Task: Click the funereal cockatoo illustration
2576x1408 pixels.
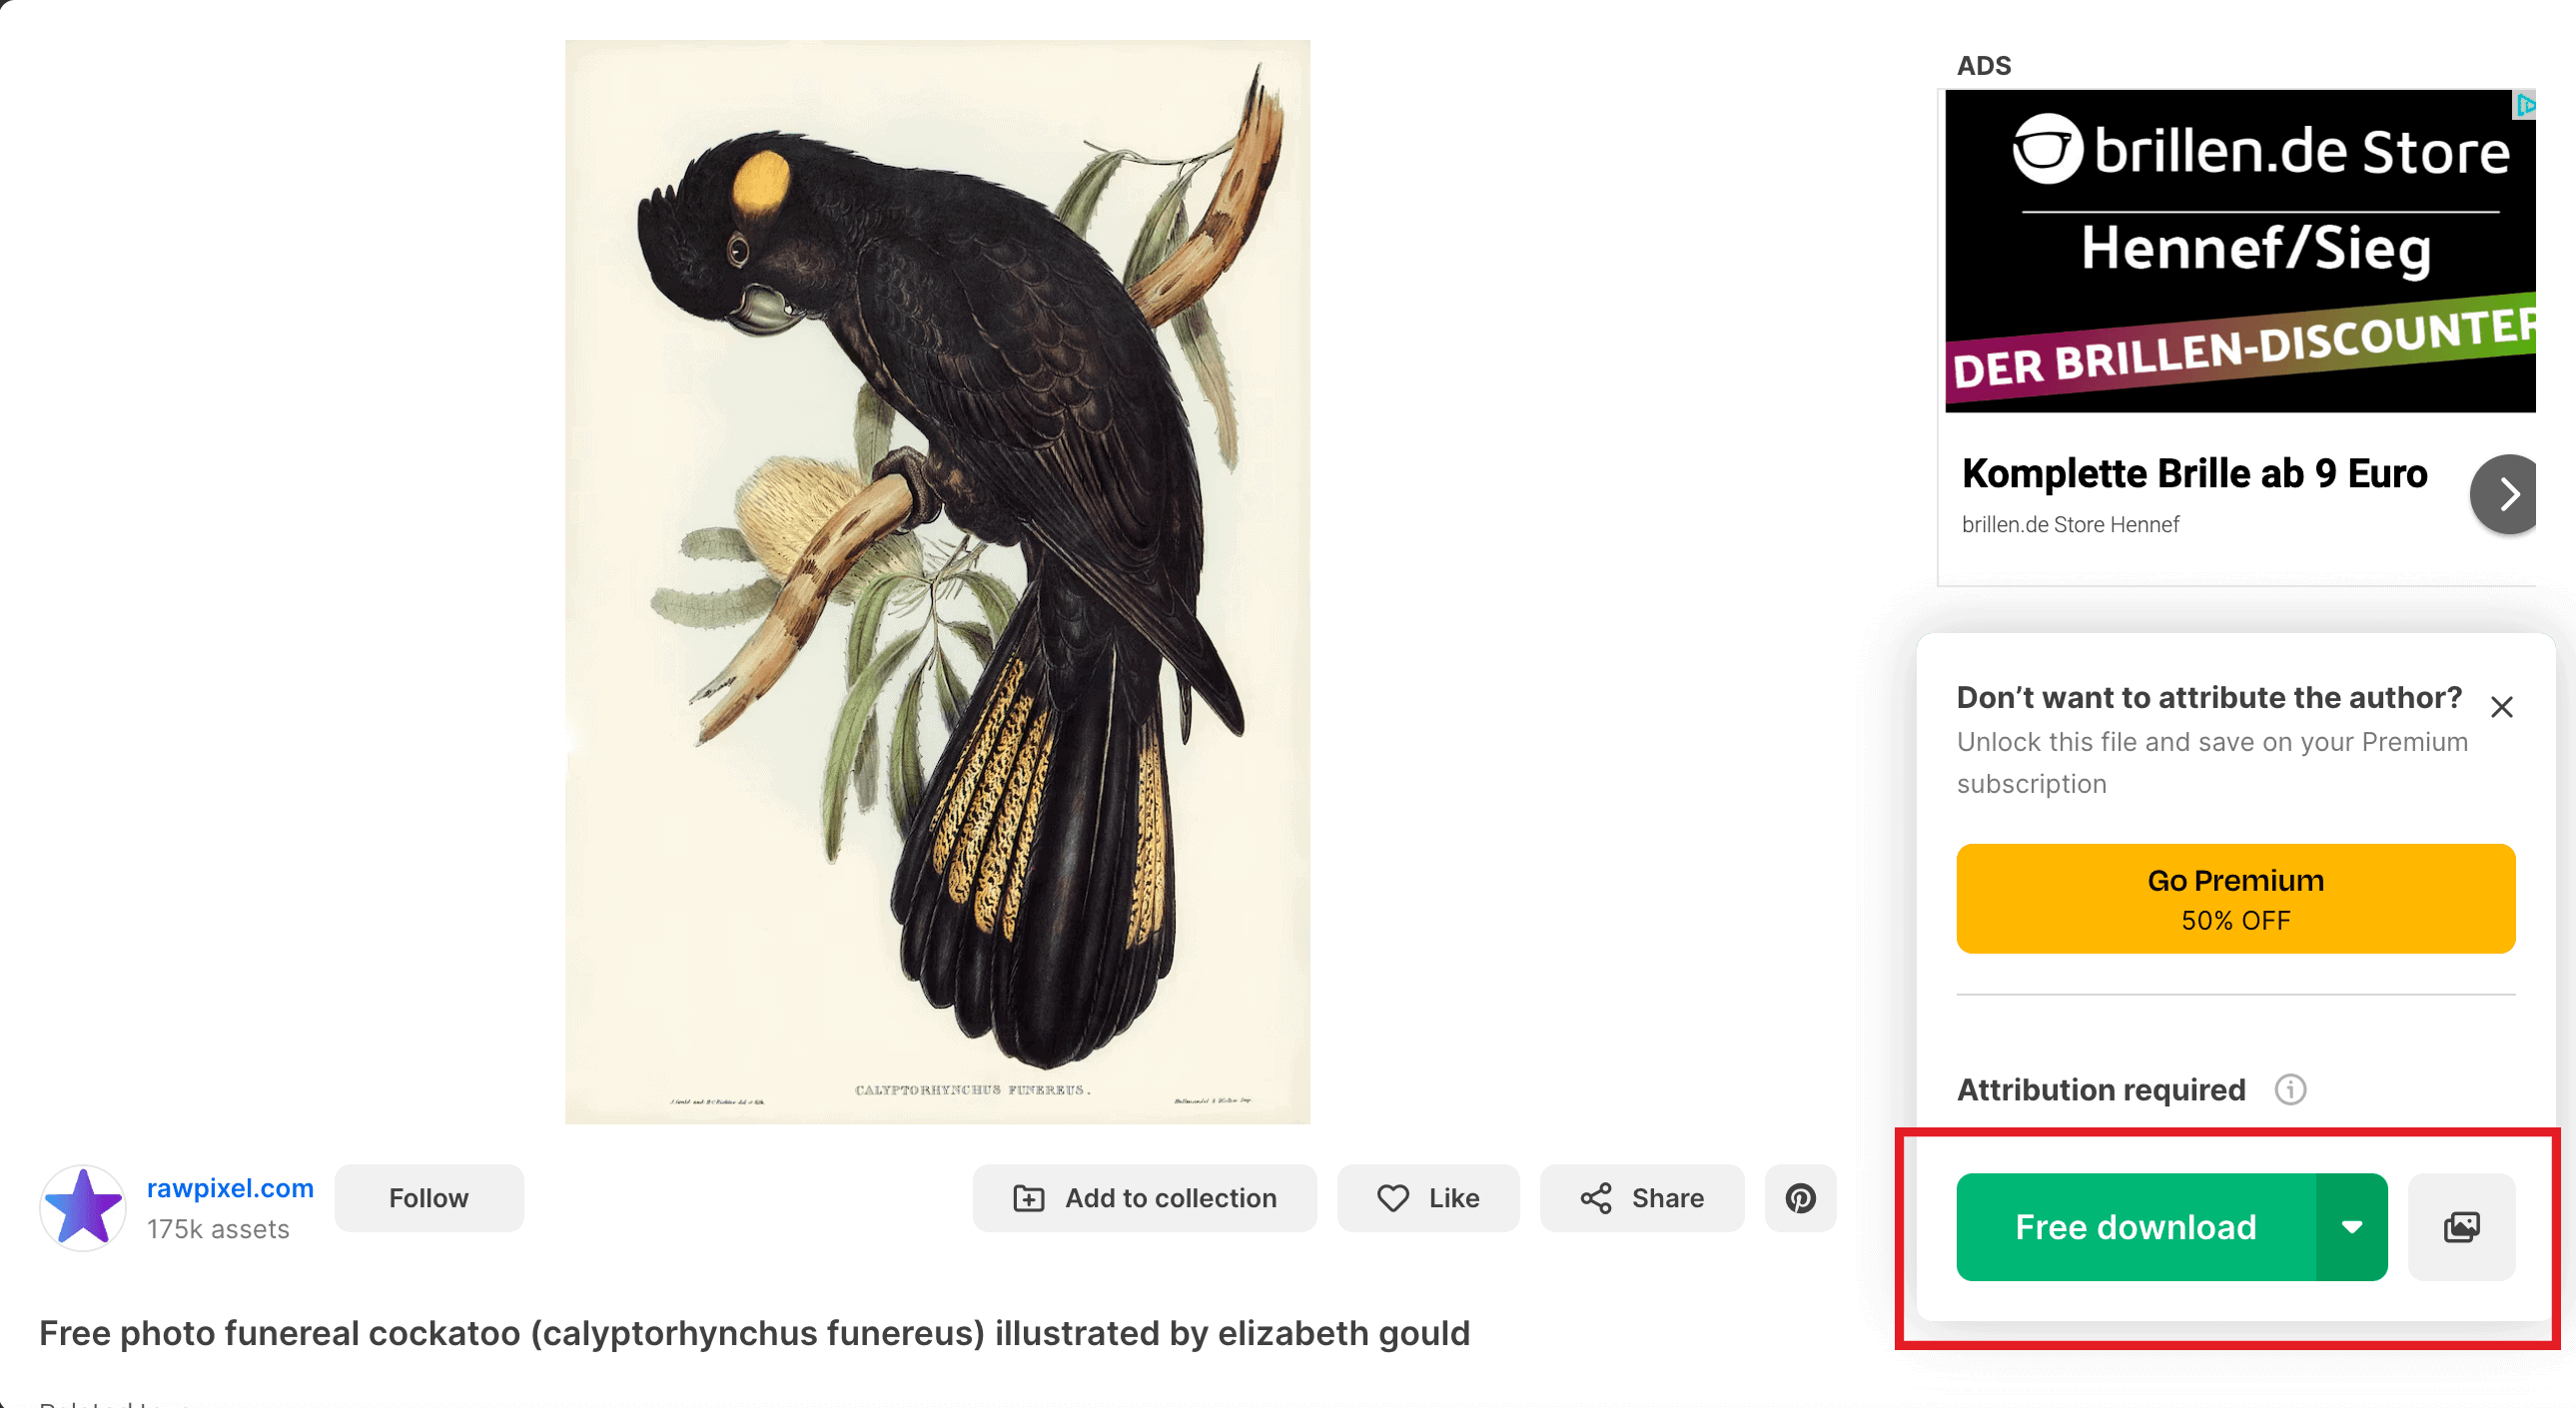Action: (x=938, y=582)
